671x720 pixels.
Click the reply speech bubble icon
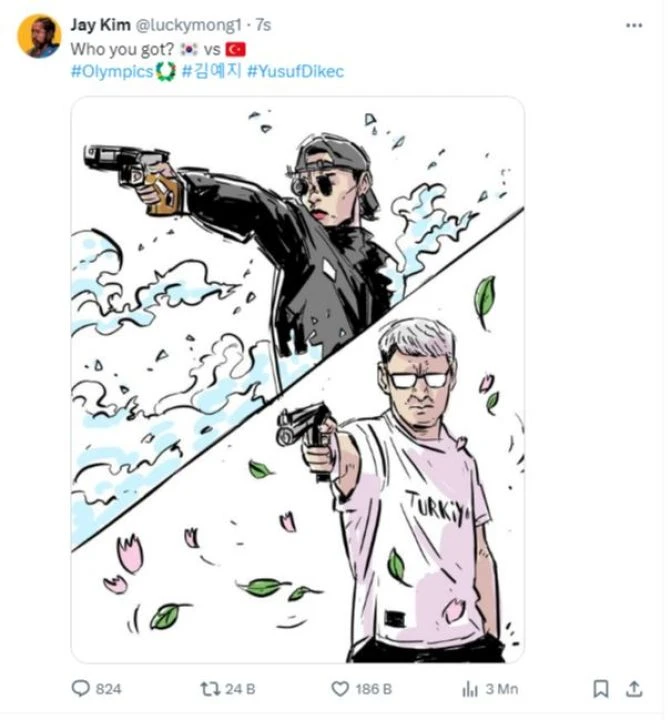click(81, 688)
